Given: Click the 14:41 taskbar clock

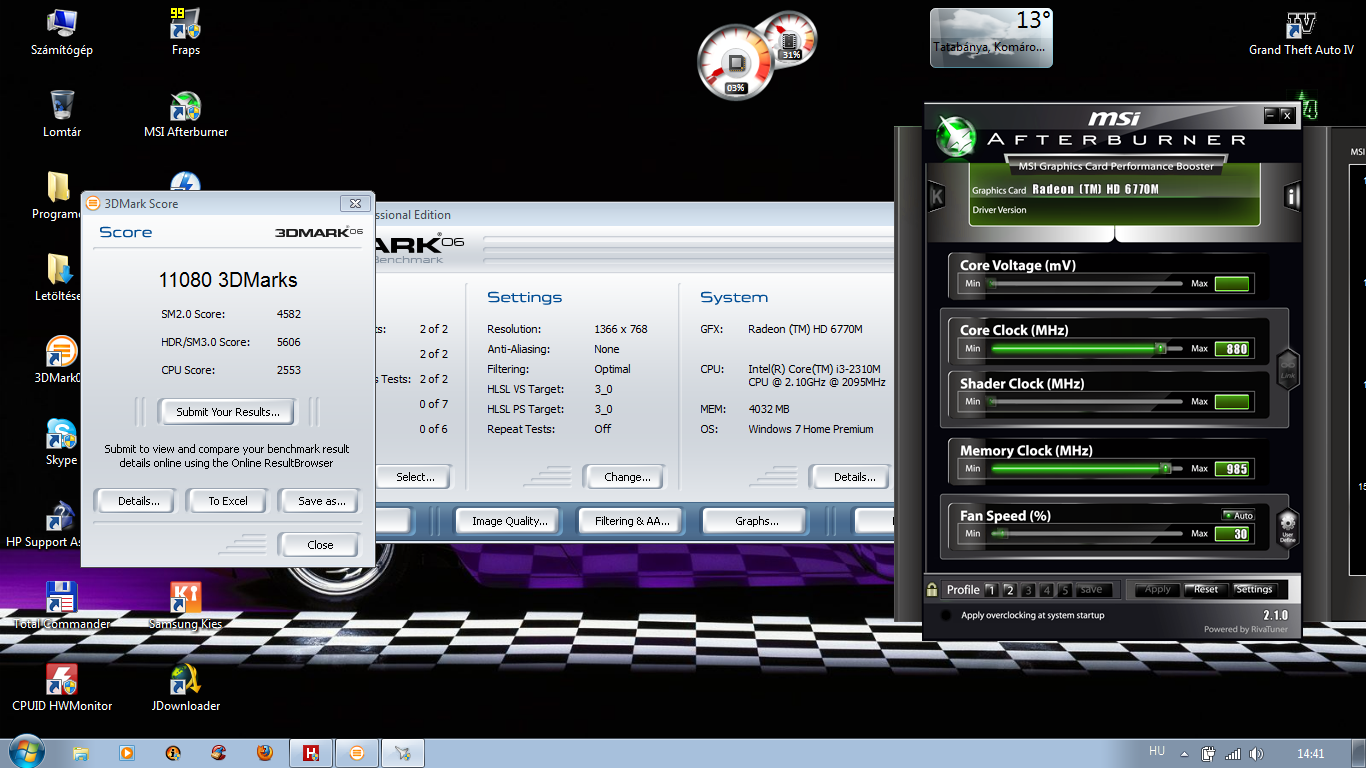Looking at the screenshot, I should (1310, 754).
